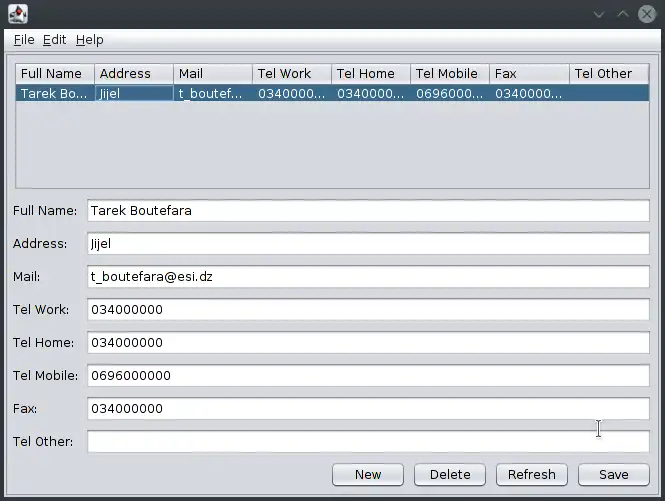
Task: Click the Fax column header
Action: click(x=529, y=74)
